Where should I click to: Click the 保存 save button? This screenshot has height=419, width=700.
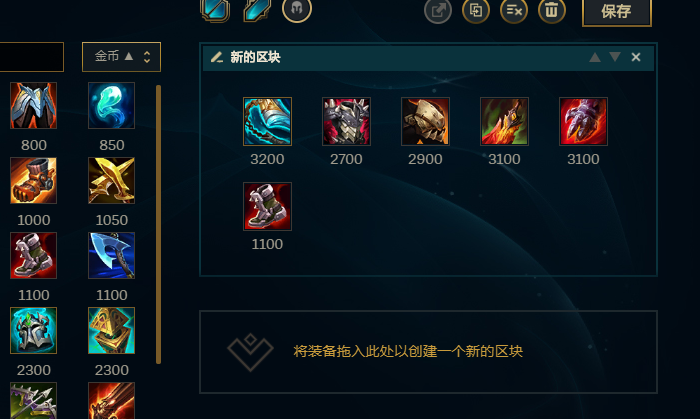pyautogui.click(x=617, y=11)
